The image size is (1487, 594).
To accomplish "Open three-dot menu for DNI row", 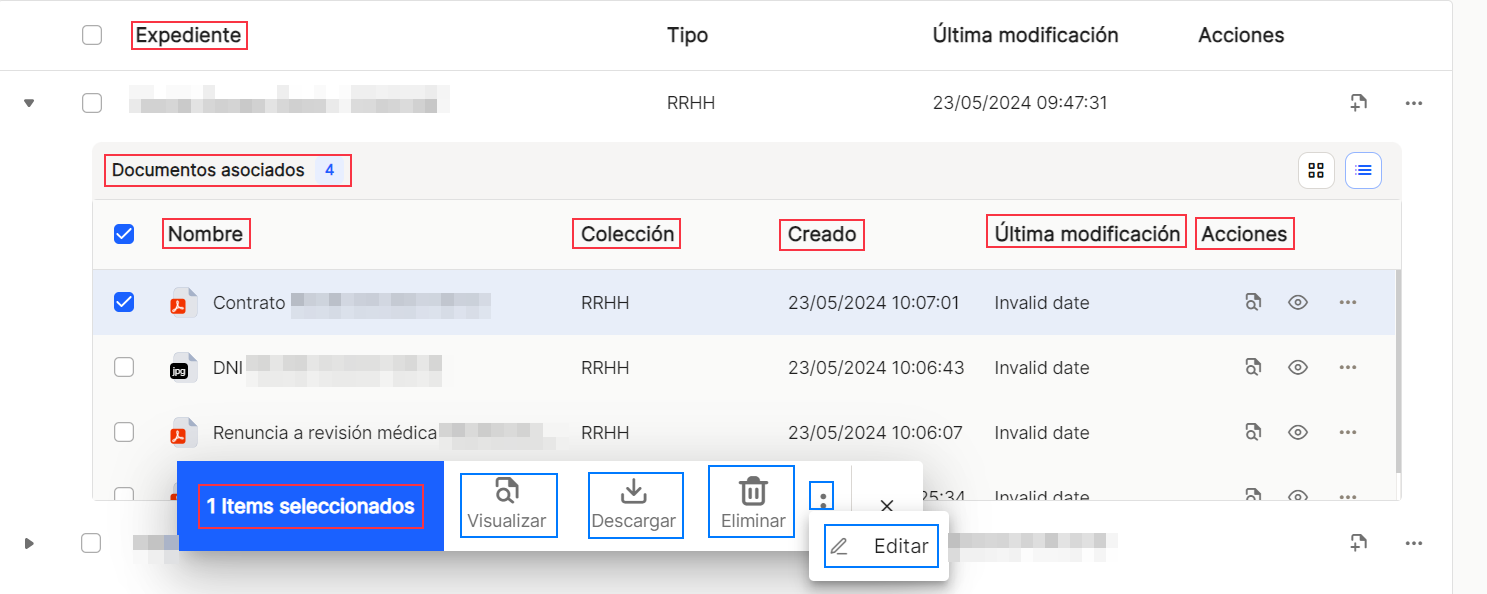I will click(x=1348, y=367).
